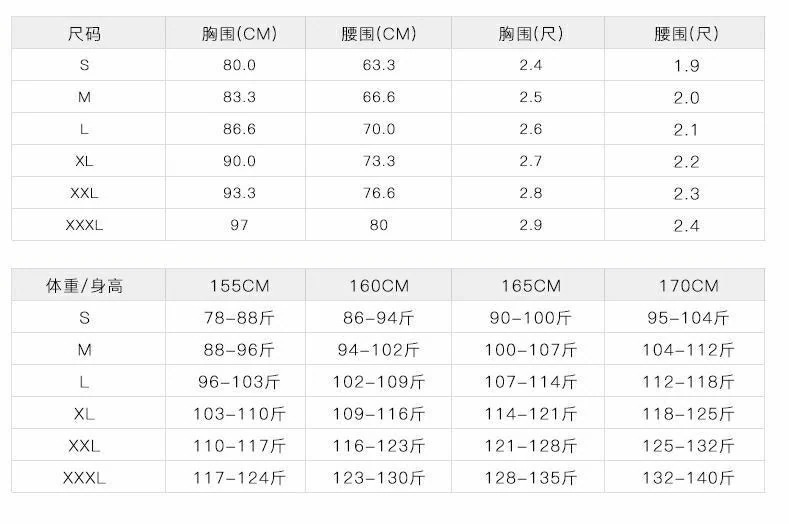
Task: Click the 86.6 bust value for size L
Action: point(239,129)
